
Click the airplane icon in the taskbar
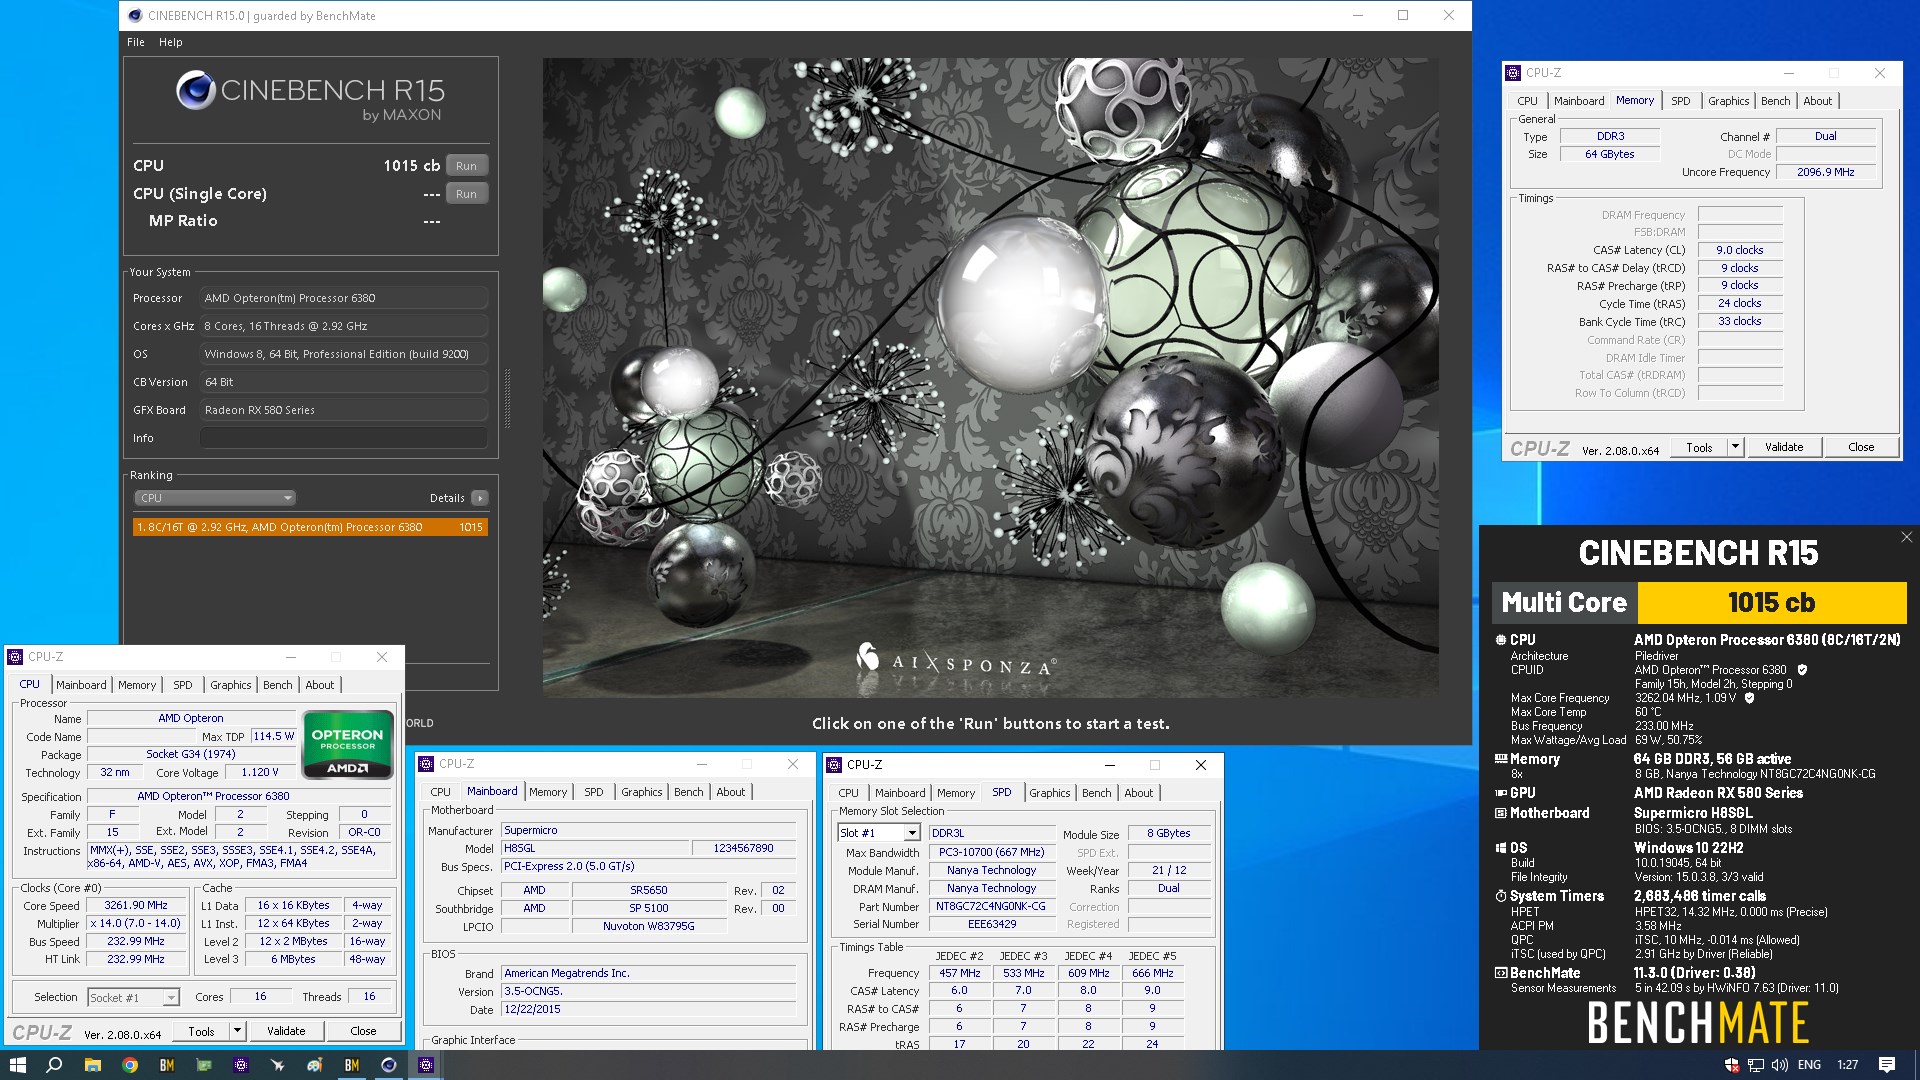click(x=278, y=1065)
